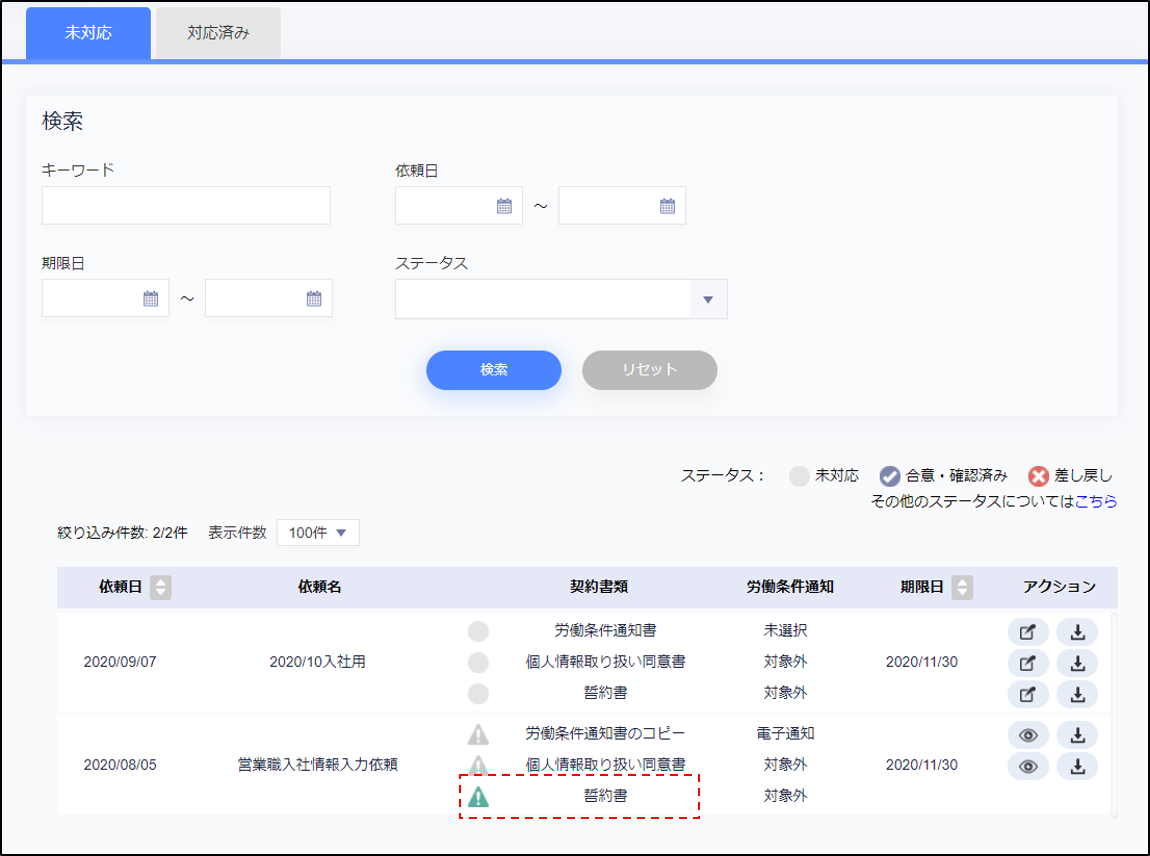Click warning icon beside 労働条件通知書のコピー
The height and width of the screenshot is (856, 1150).
coord(478,734)
